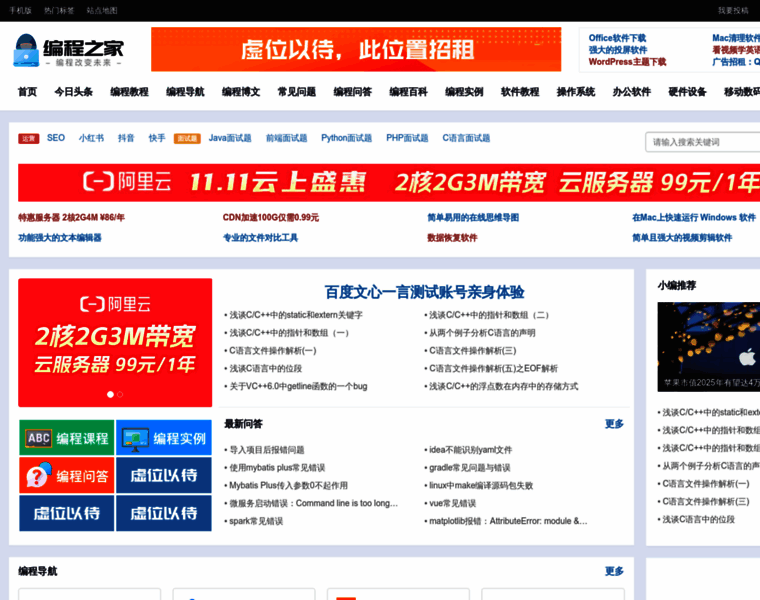760x600 pixels.
Task: Open 今日头条 navigation item
Action: pyautogui.click(x=74, y=92)
